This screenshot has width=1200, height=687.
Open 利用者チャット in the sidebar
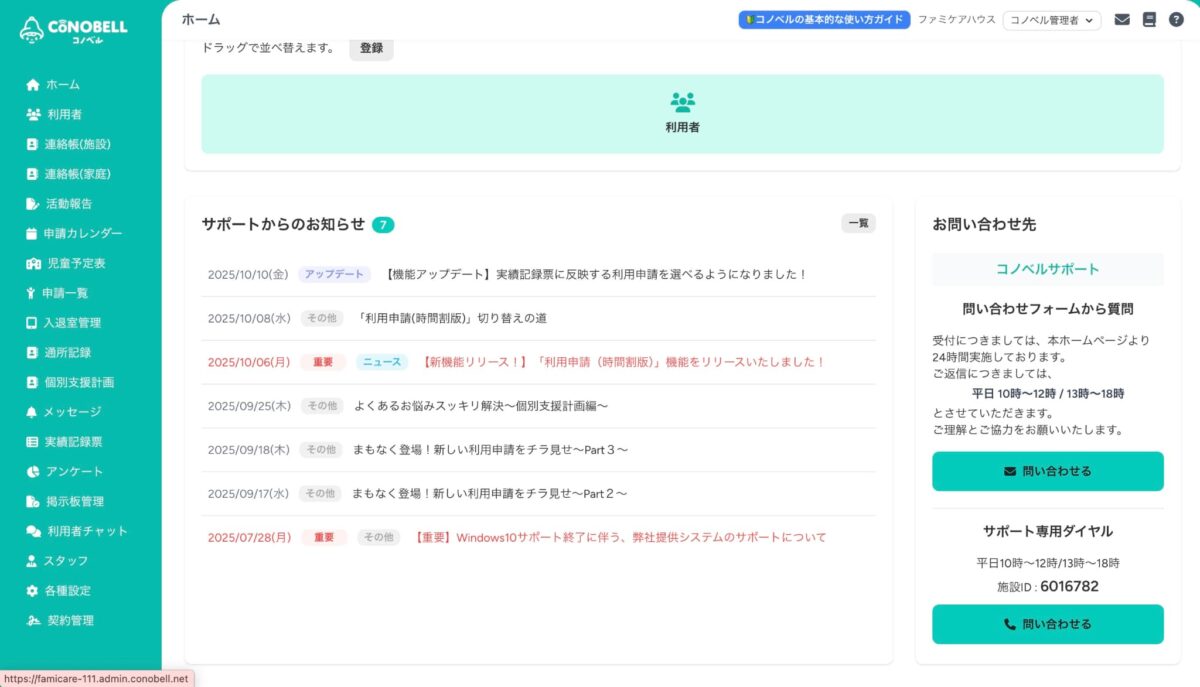click(87, 531)
